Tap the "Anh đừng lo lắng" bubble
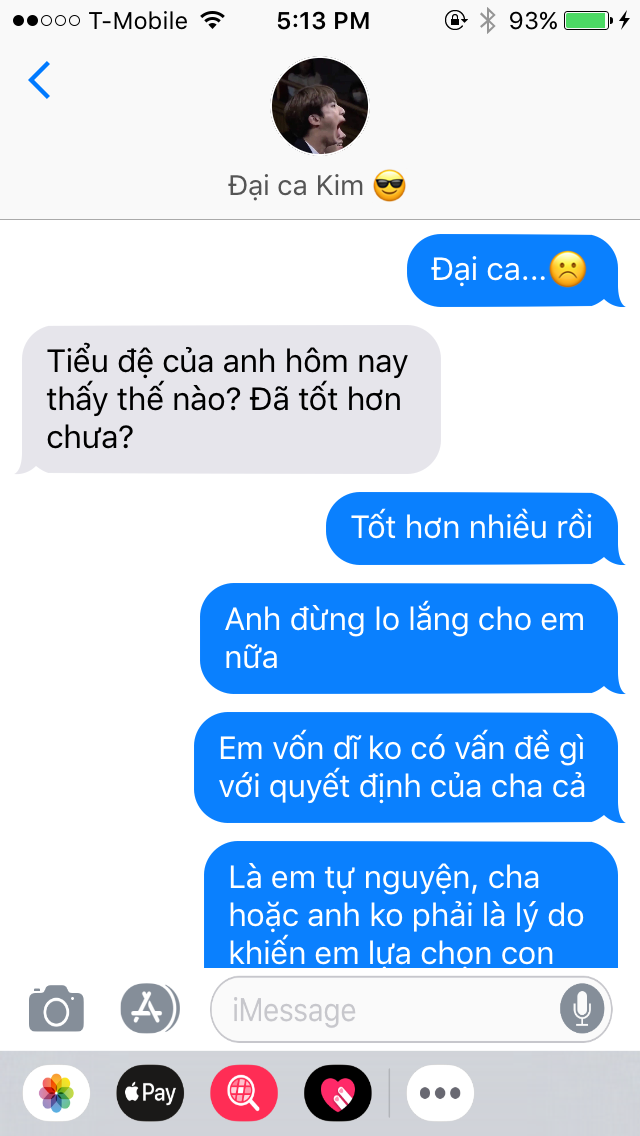This screenshot has width=640, height=1136. pyautogui.click(x=412, y=638)
